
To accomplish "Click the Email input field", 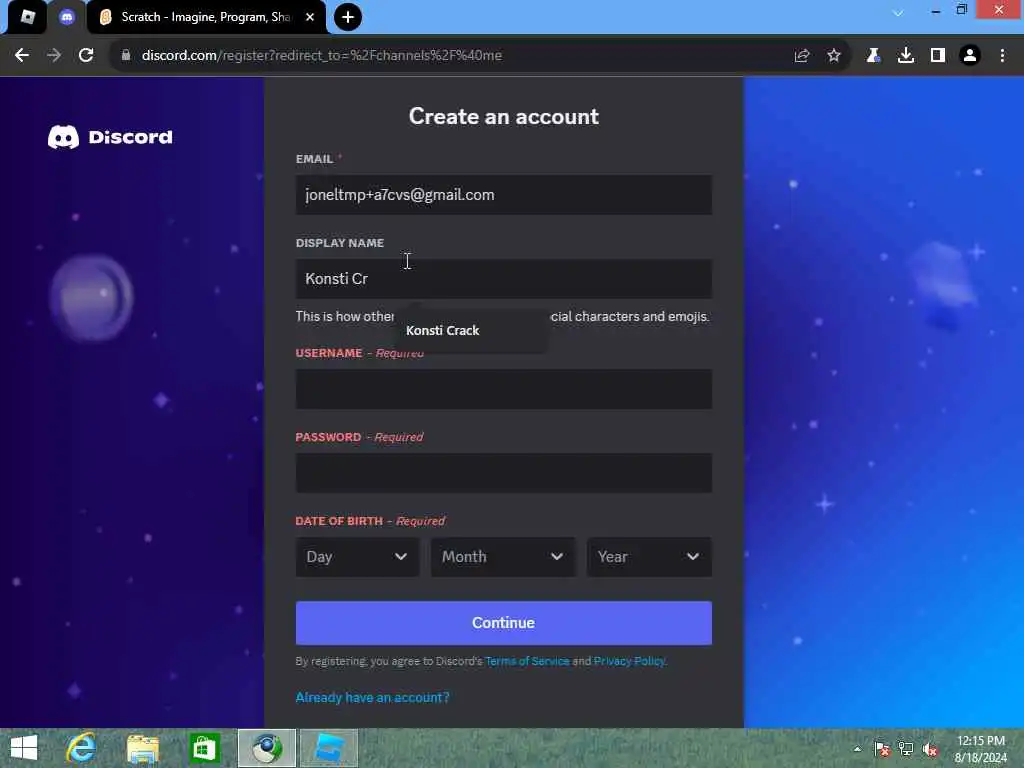I will coord(504,195).
